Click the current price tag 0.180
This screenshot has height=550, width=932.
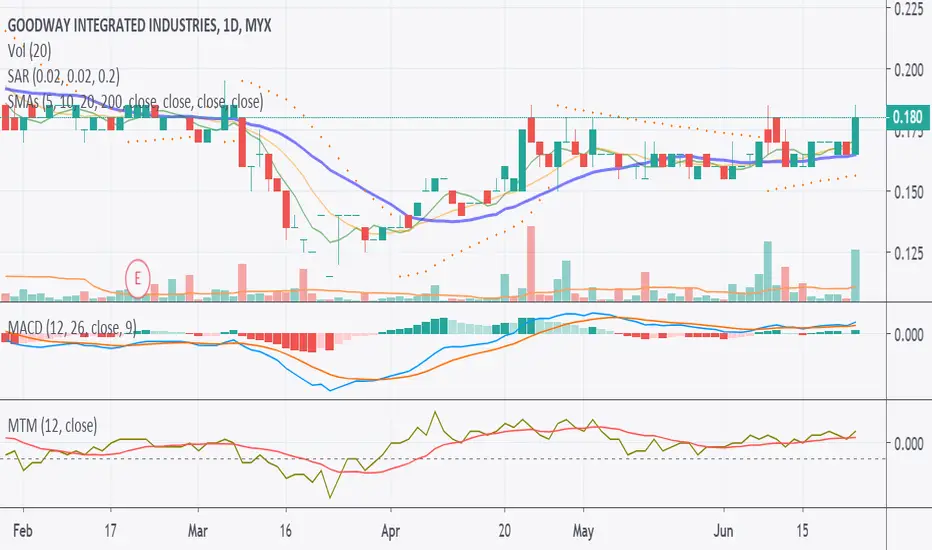tap(907, 117)
